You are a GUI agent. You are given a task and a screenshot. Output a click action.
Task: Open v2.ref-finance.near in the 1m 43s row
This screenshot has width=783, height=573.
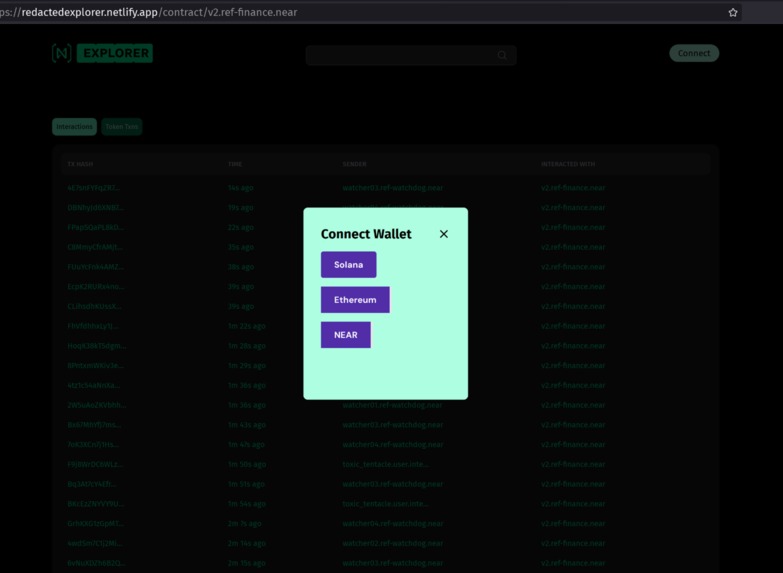point(573,425)
